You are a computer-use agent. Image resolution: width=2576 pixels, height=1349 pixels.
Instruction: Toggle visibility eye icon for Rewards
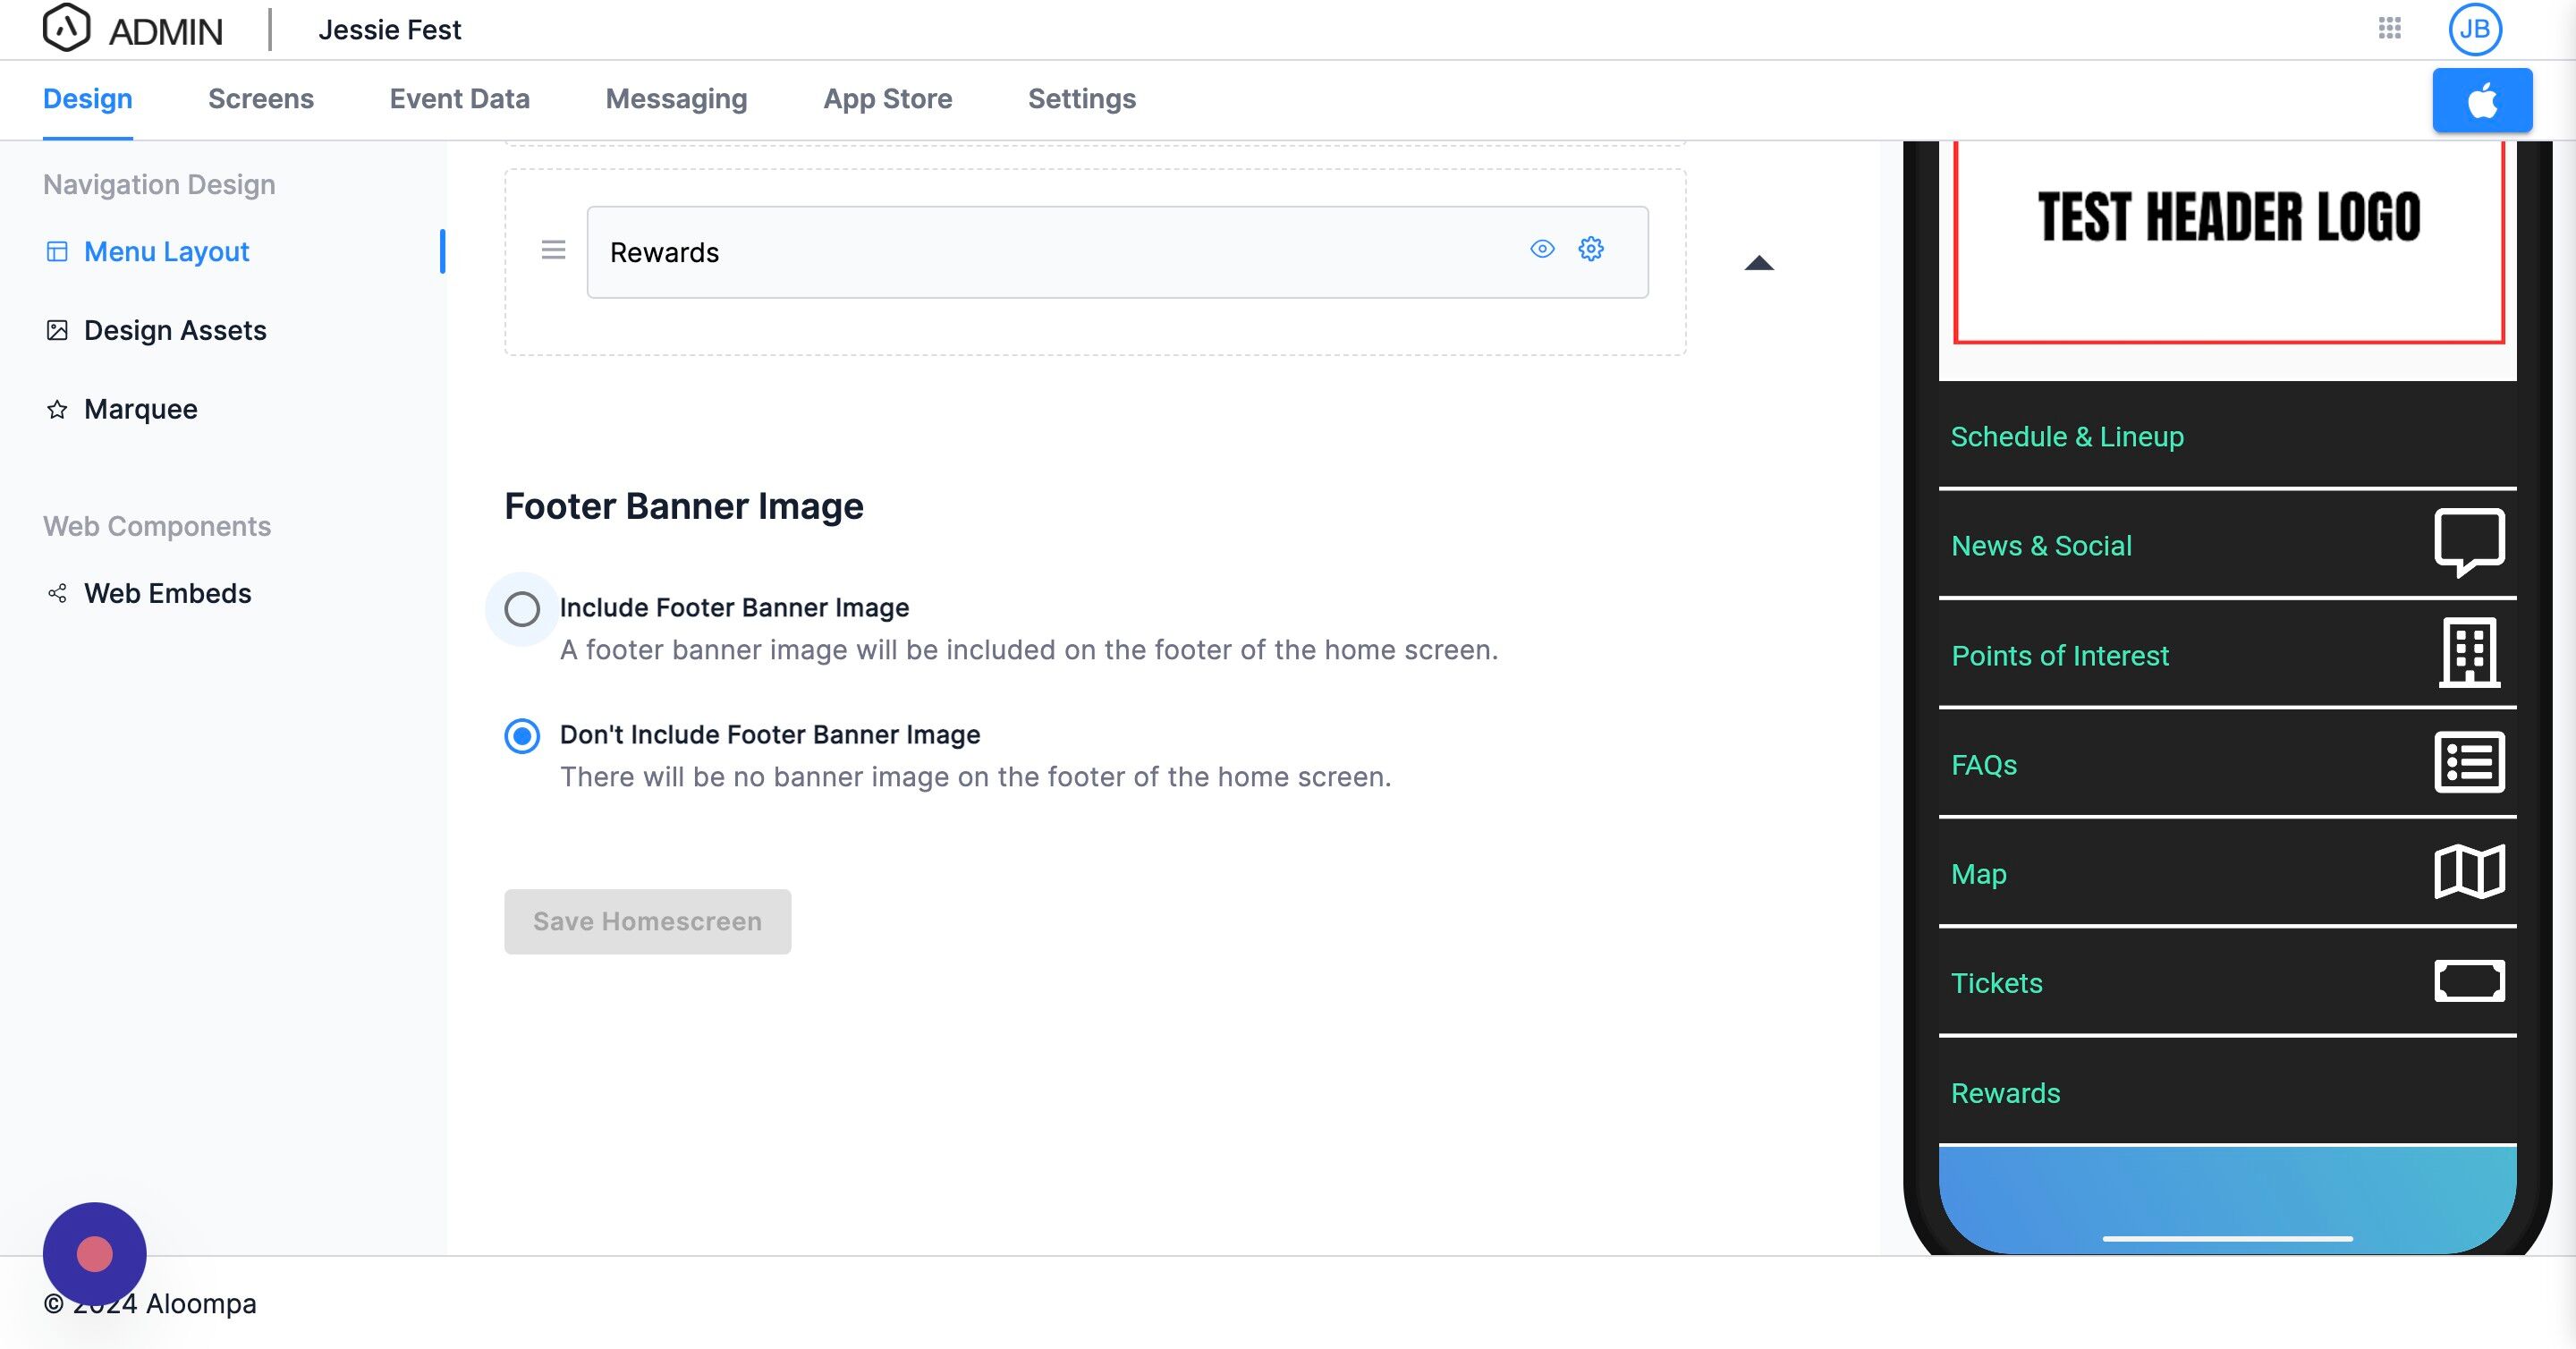tap(1542, 249)
